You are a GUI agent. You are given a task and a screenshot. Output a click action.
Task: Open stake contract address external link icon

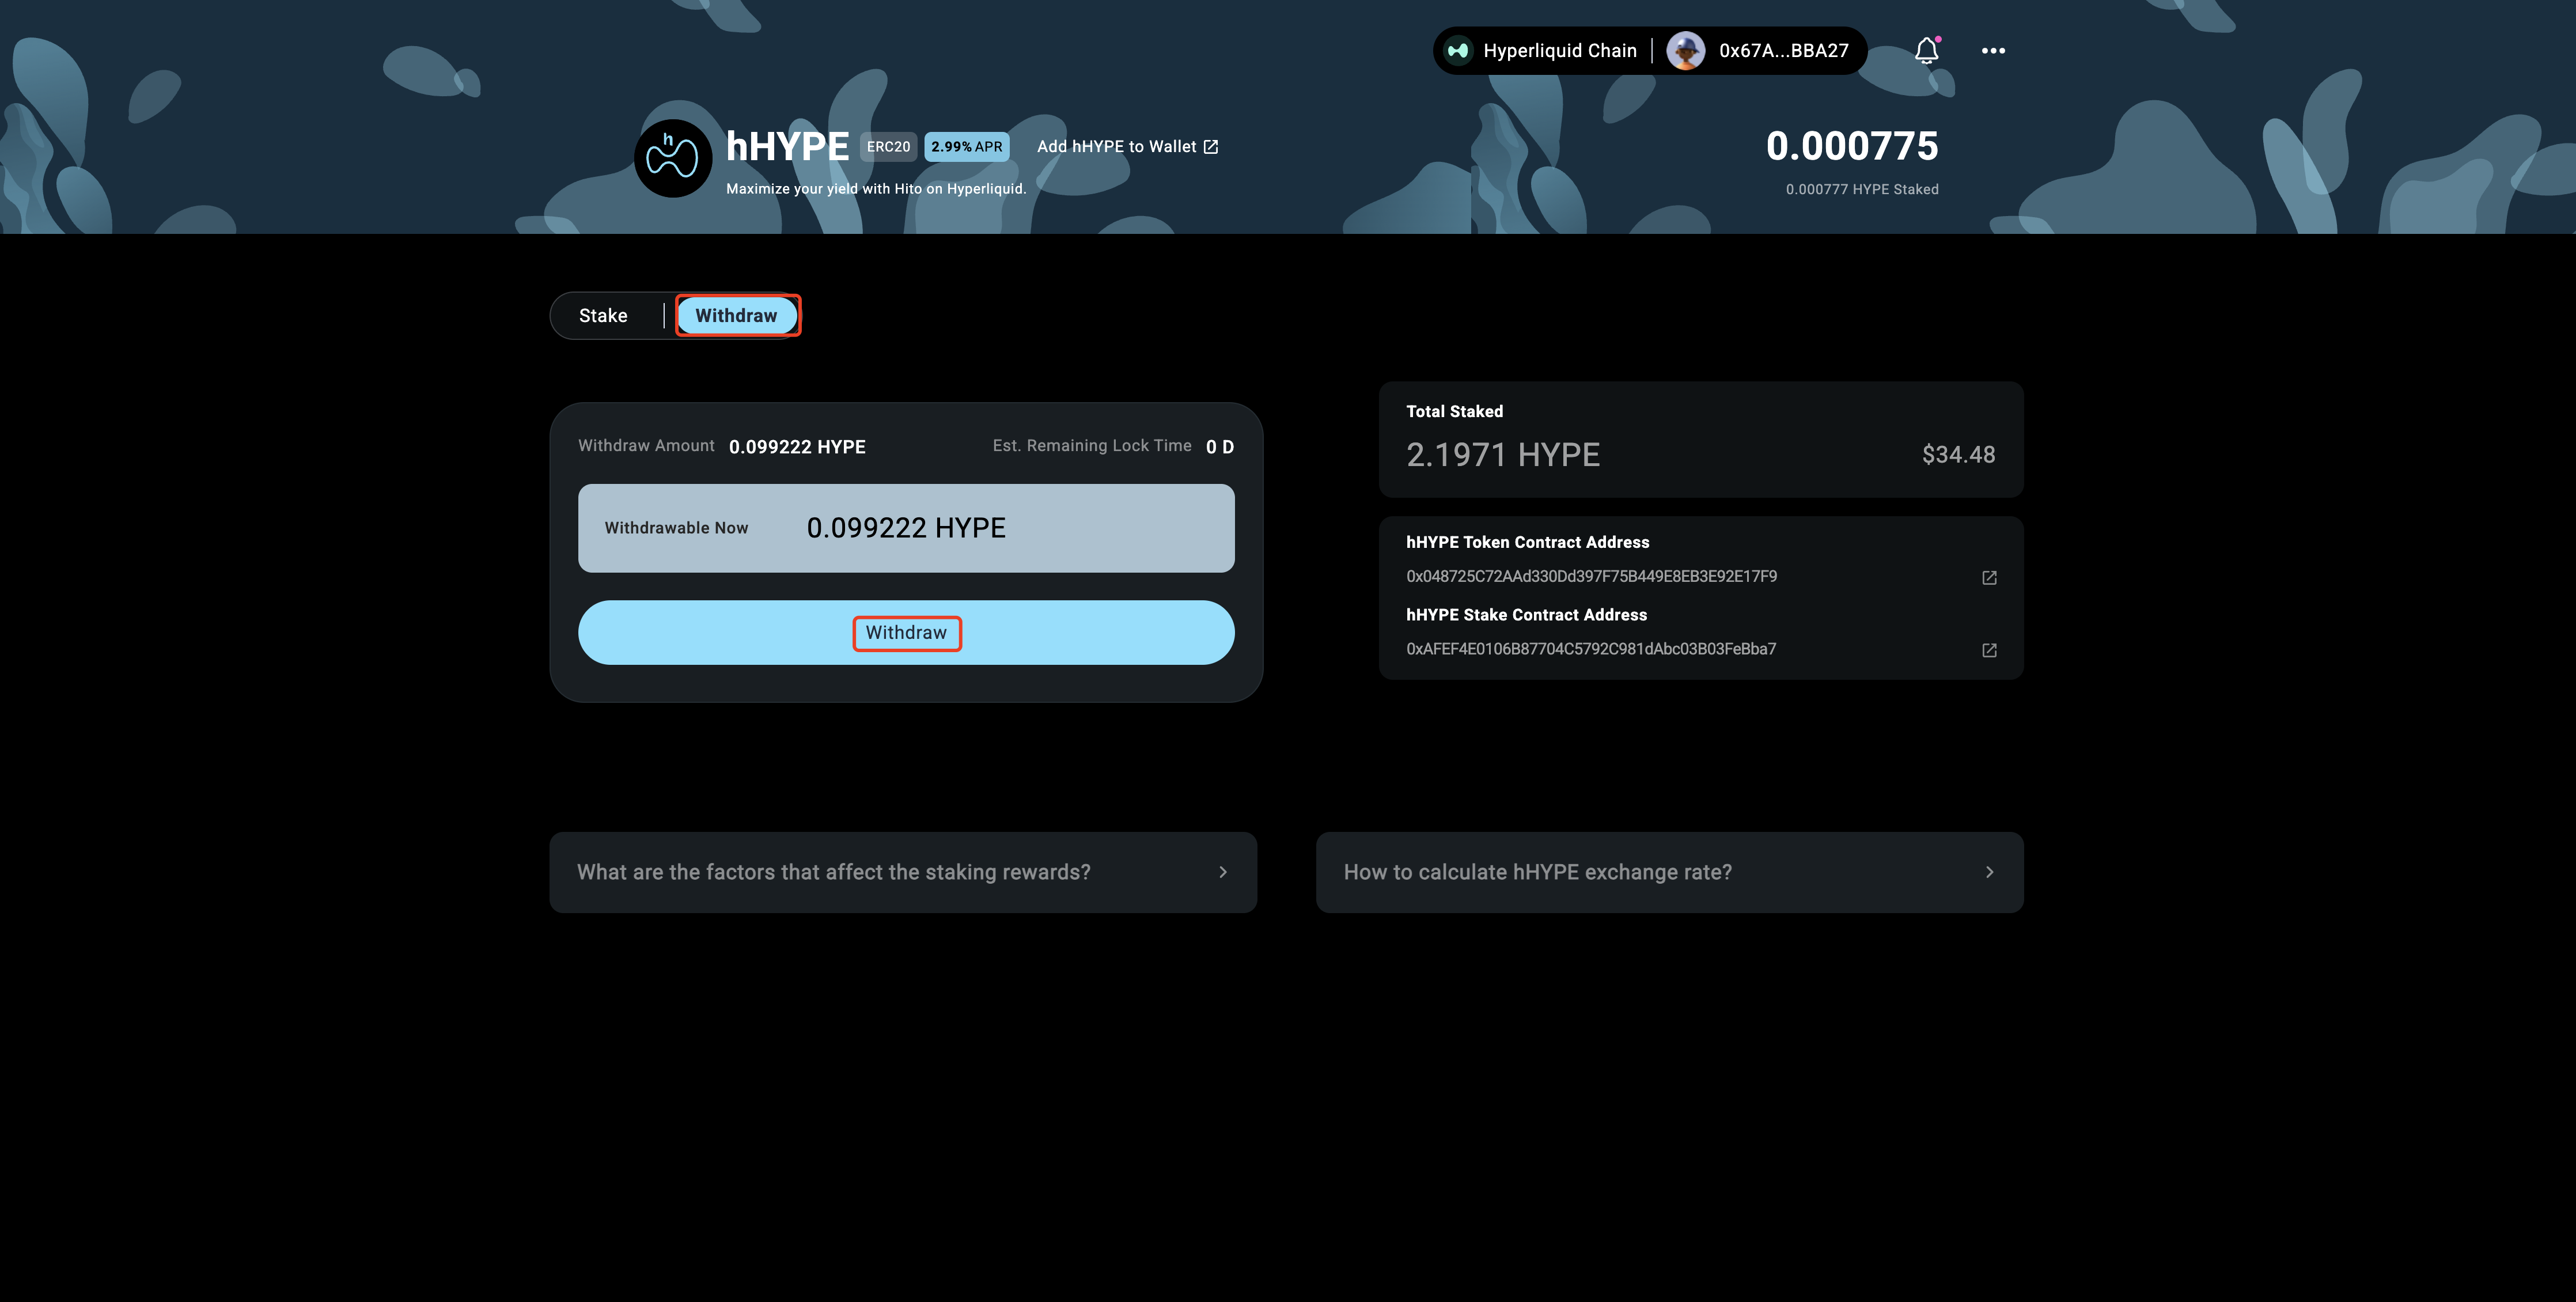pyautogui.click(x=1989, y=650)
